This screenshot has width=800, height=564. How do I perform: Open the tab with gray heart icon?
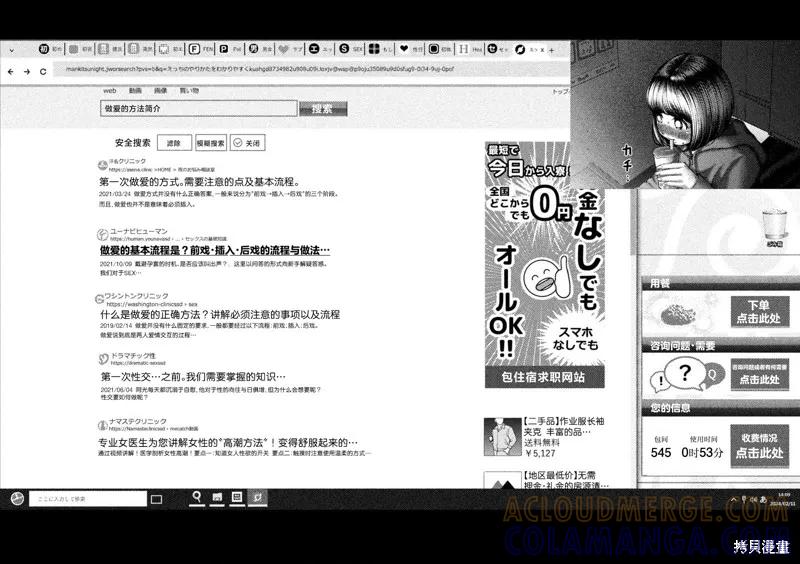[290, 49]
